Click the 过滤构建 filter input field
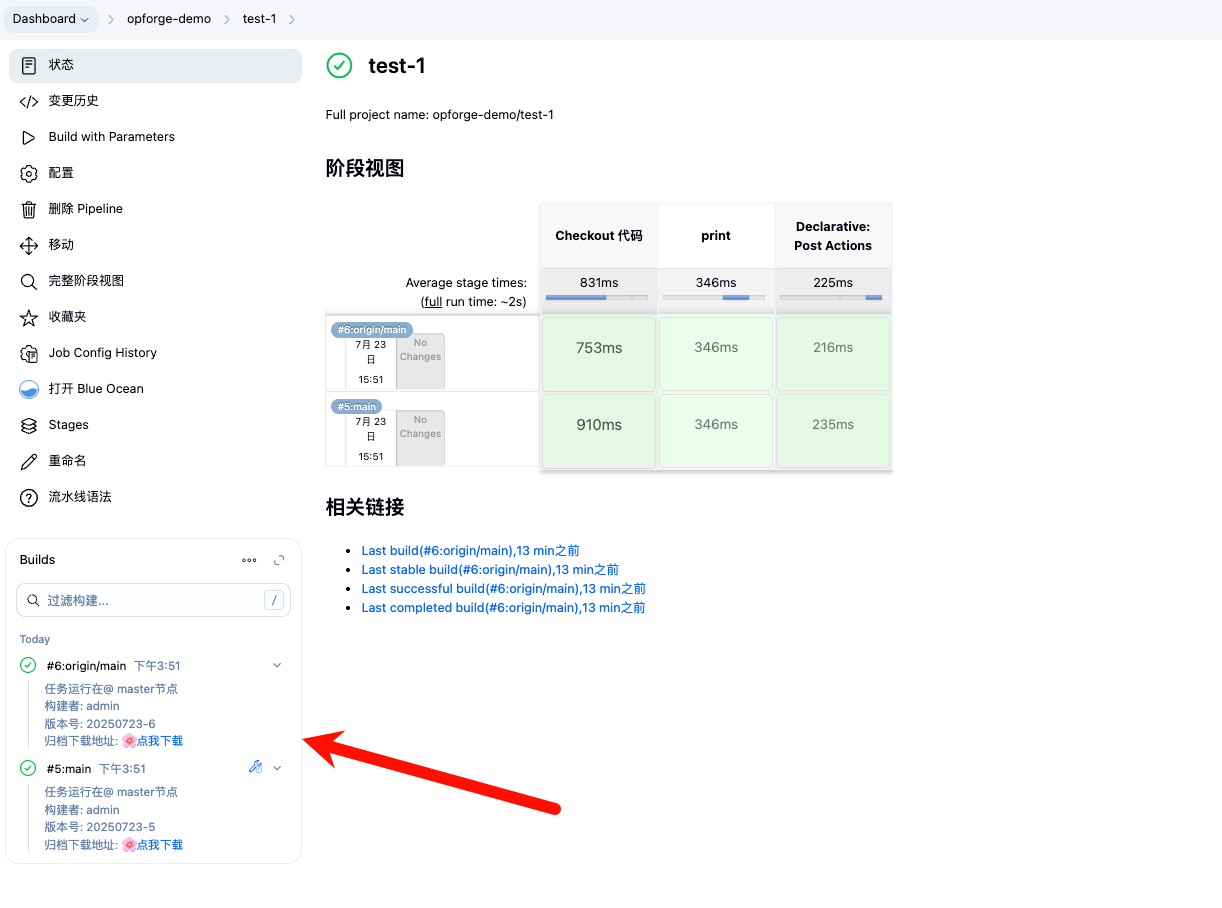The height and width of the screenshot is (908, 1222). point(150,600)
